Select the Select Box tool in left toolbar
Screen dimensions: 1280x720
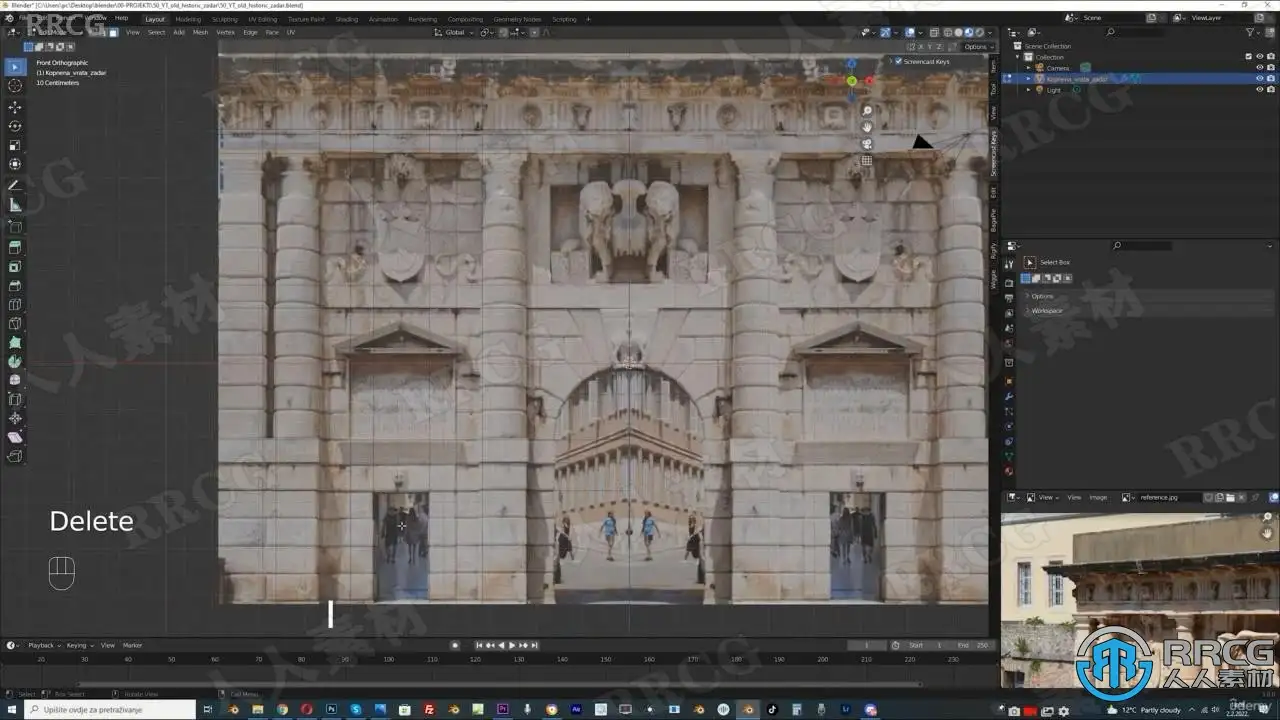tap(15, 67)
